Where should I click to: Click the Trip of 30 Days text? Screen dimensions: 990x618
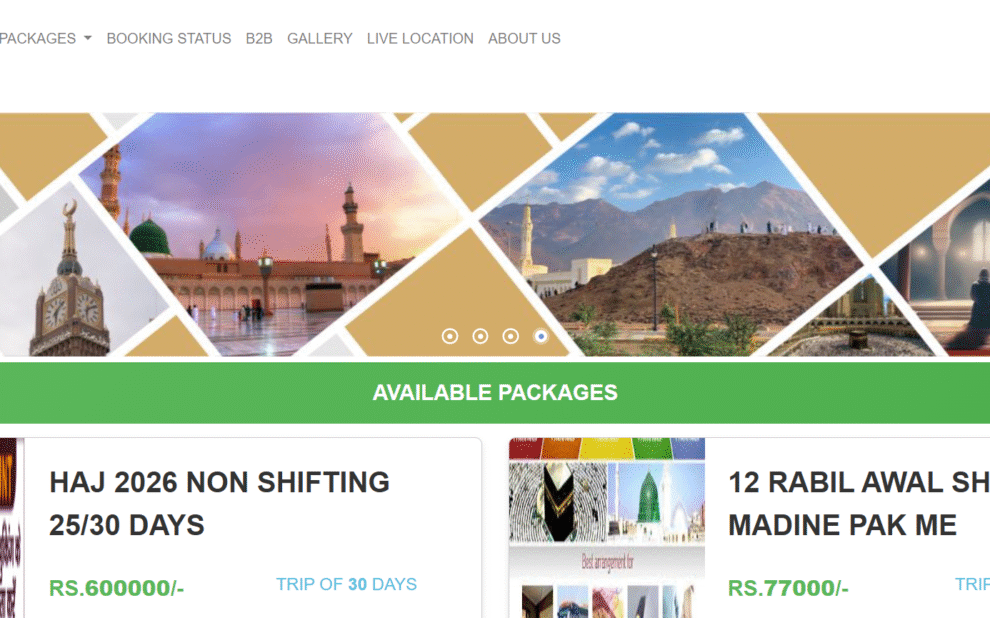pos(346,585)
